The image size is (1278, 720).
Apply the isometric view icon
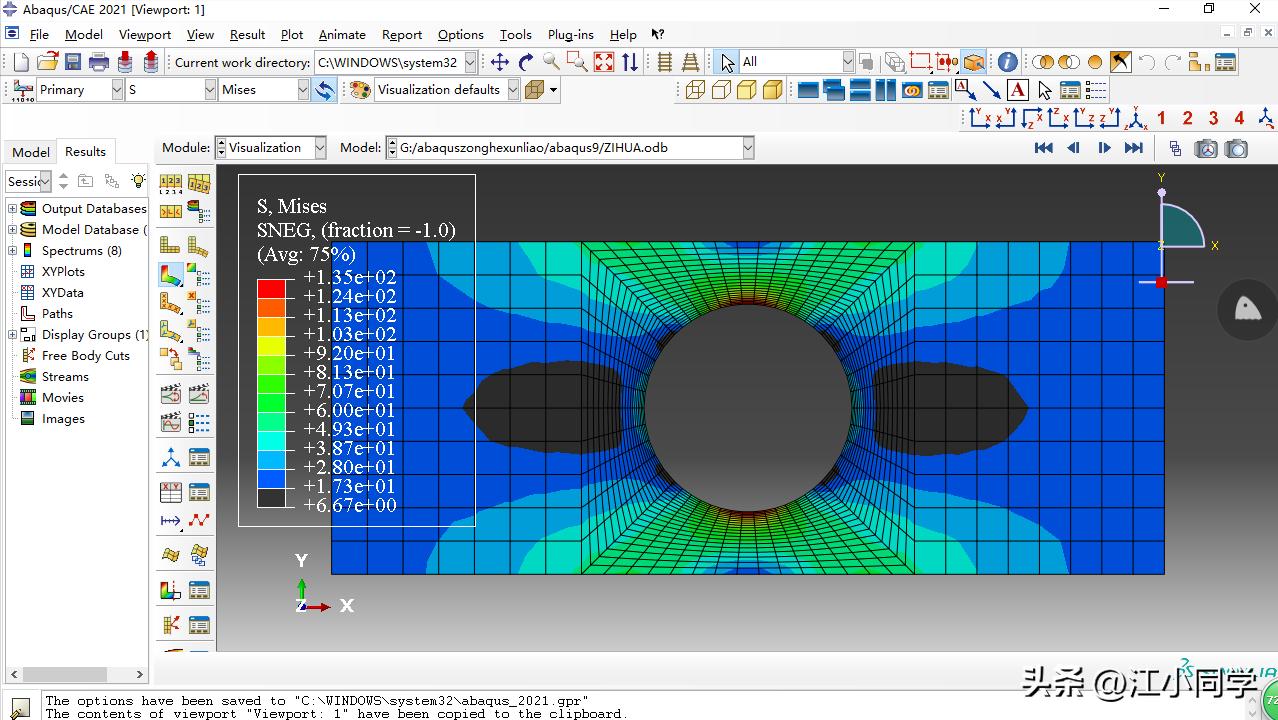[x=1136, y=118]
